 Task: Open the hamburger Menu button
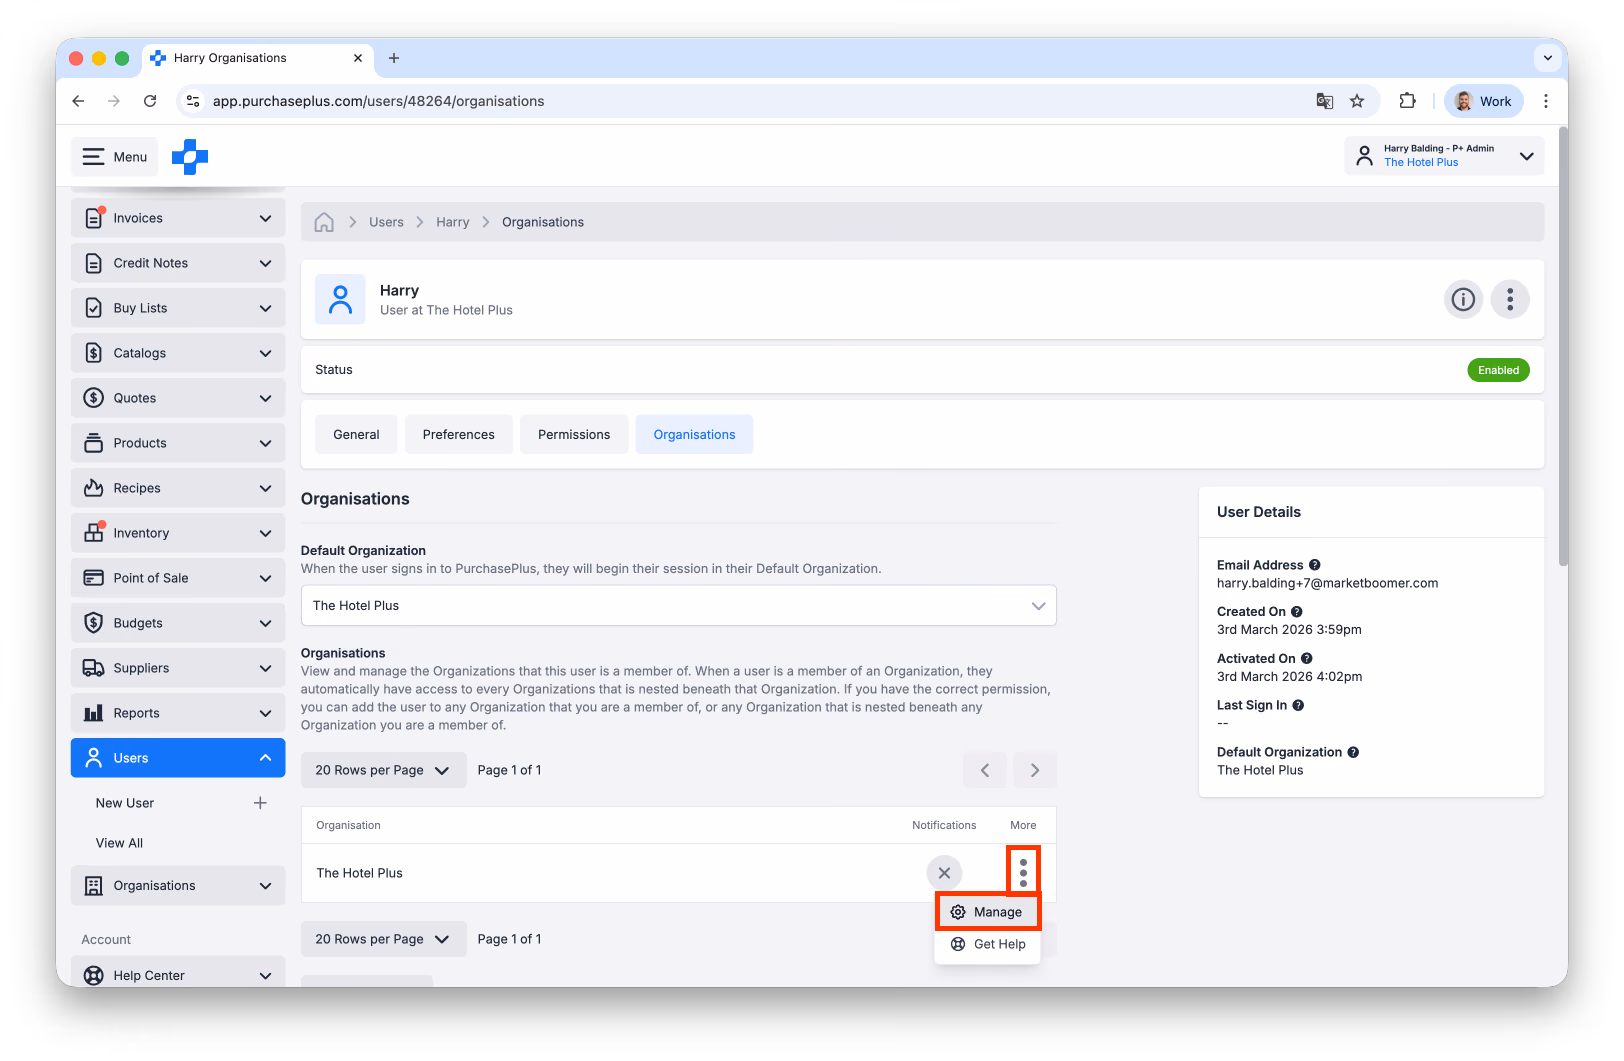(x=115, y=157)
